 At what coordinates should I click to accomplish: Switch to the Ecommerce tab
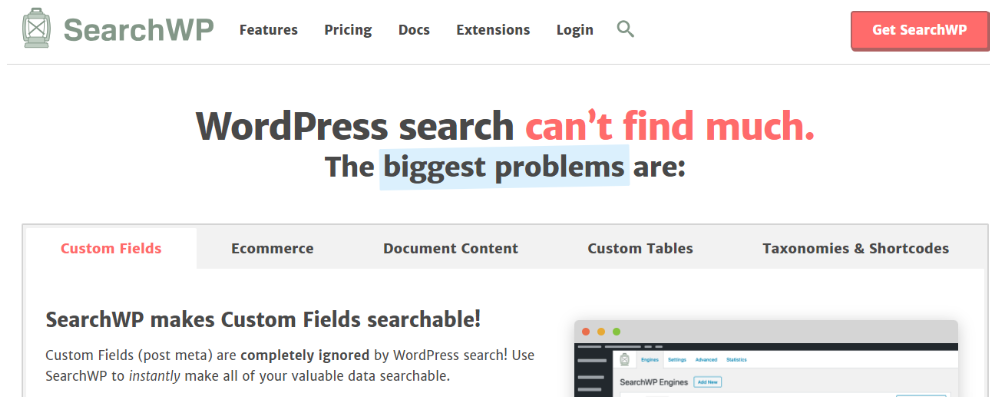[x=272, y=248]
